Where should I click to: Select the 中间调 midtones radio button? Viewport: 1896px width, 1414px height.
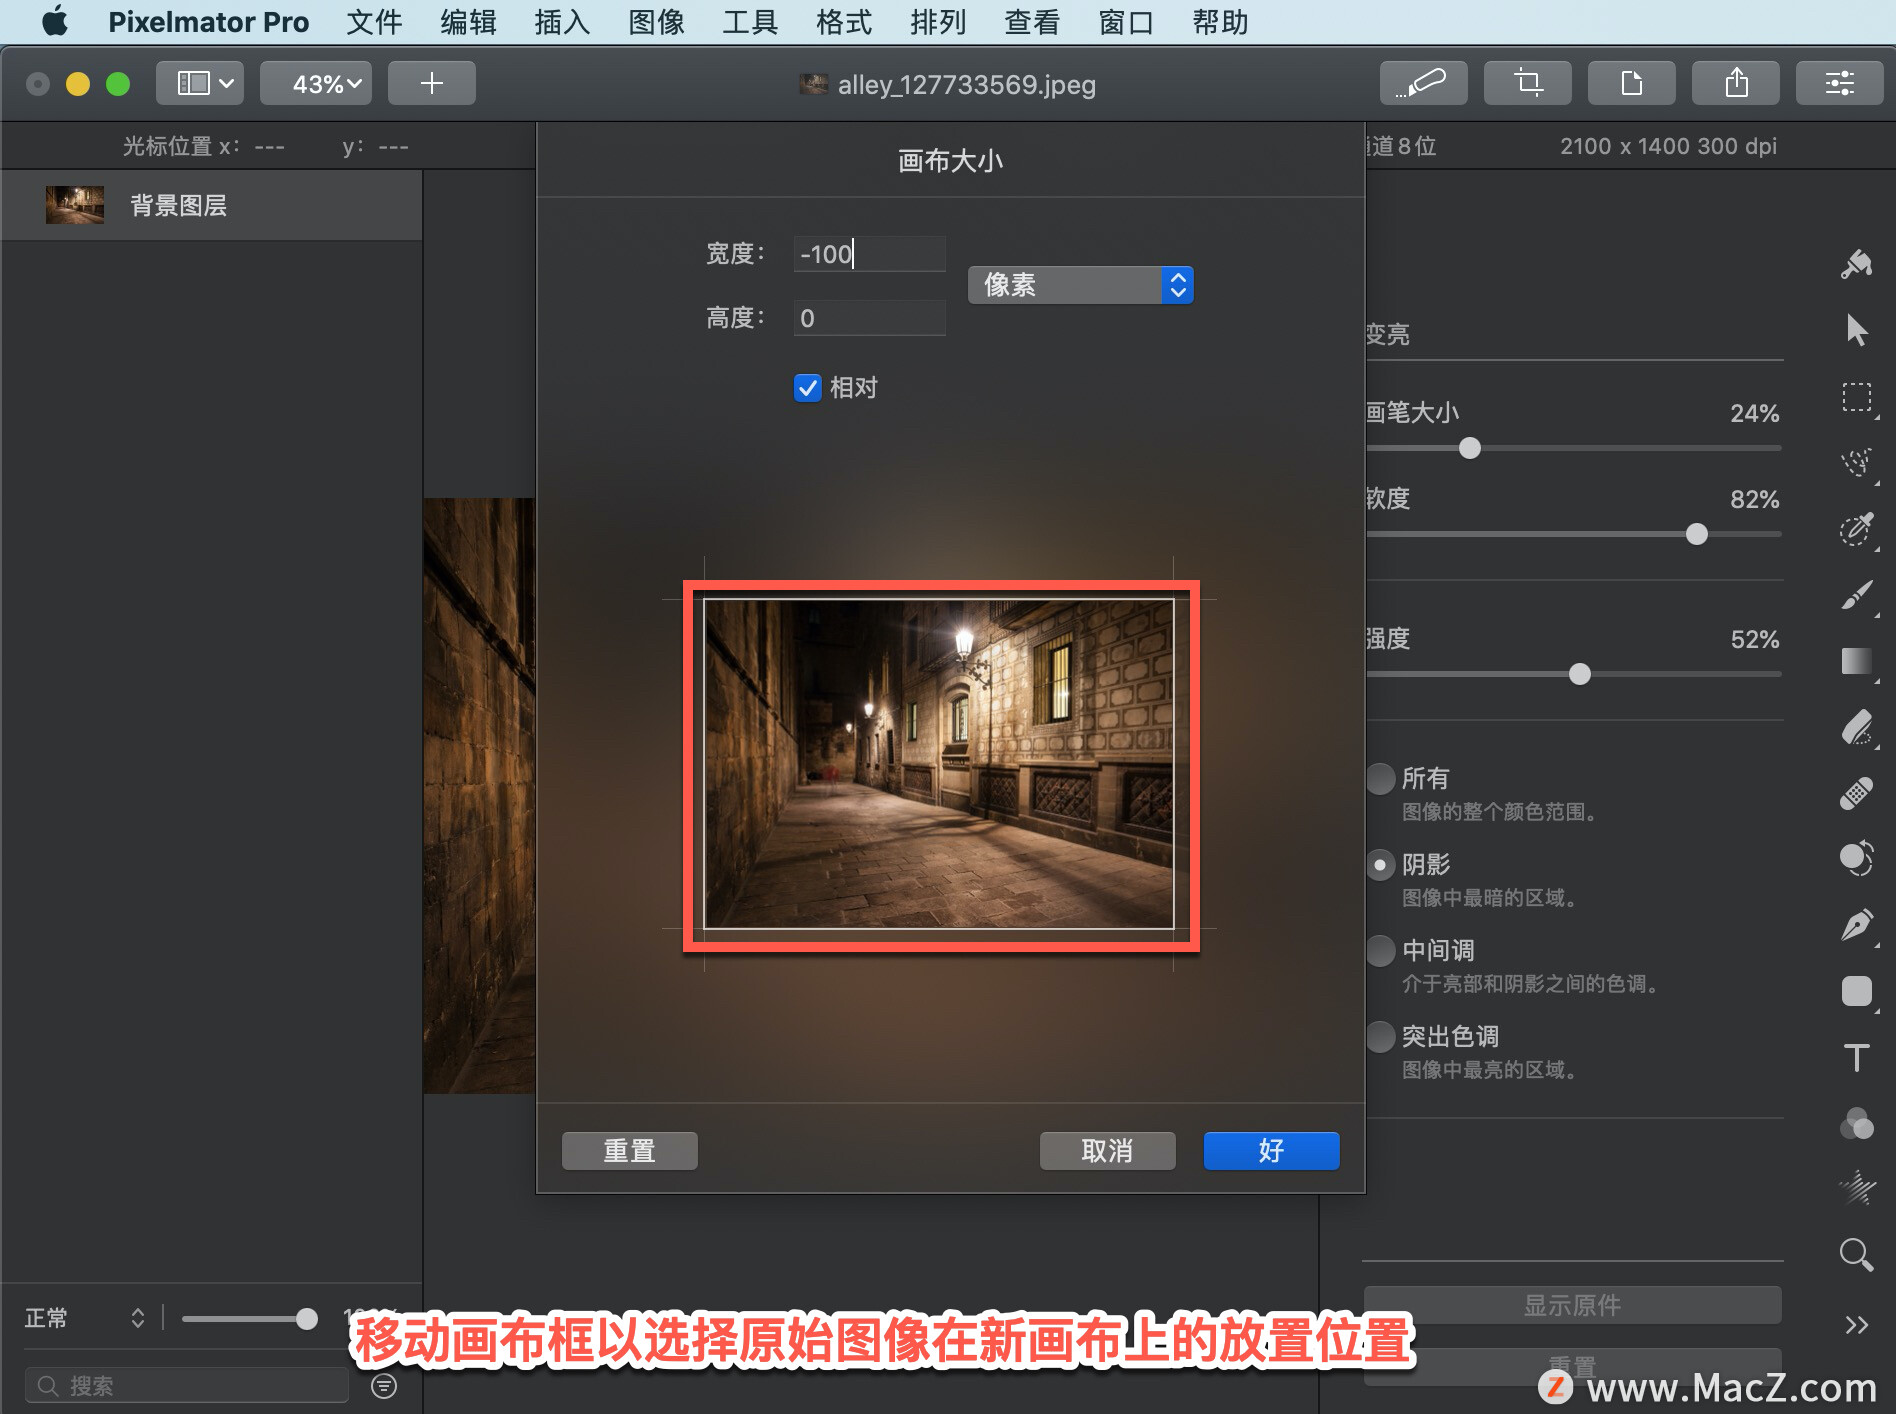1381,950
